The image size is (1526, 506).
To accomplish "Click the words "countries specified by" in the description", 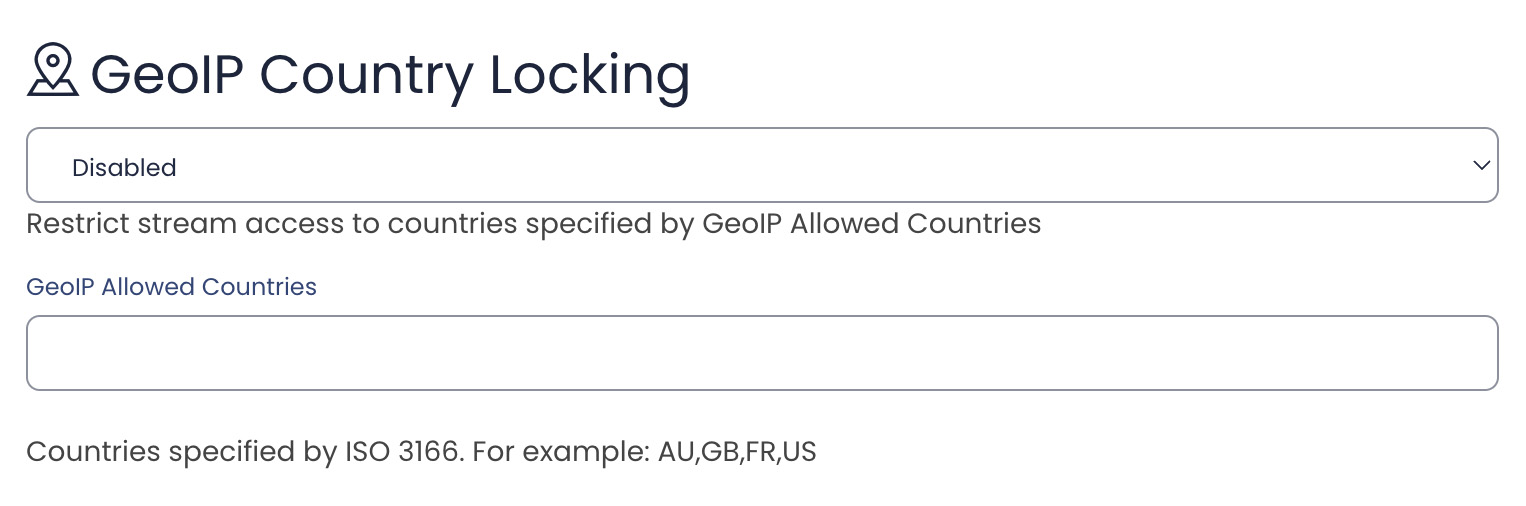I will pyautogui.click(x=541, y=223).
